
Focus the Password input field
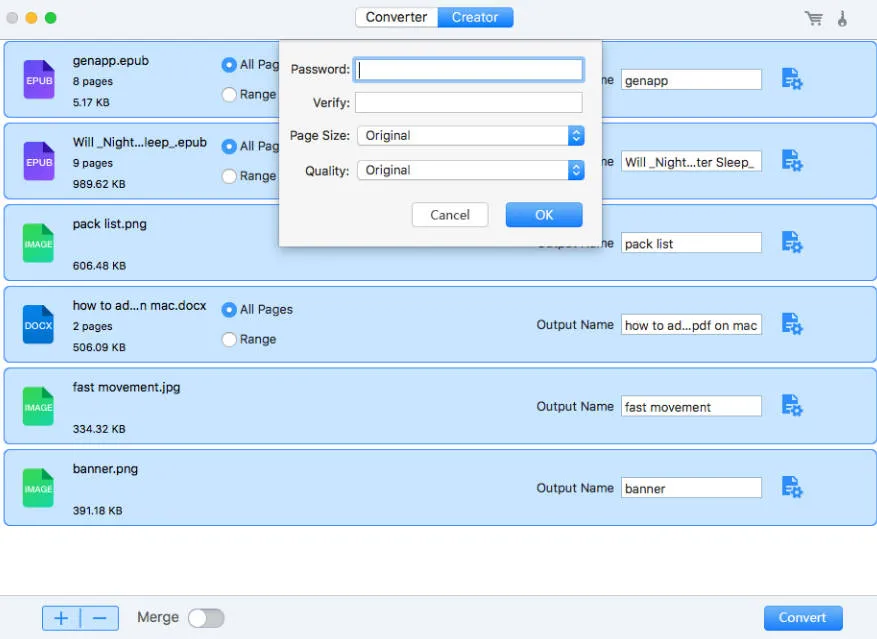(469, 69)
